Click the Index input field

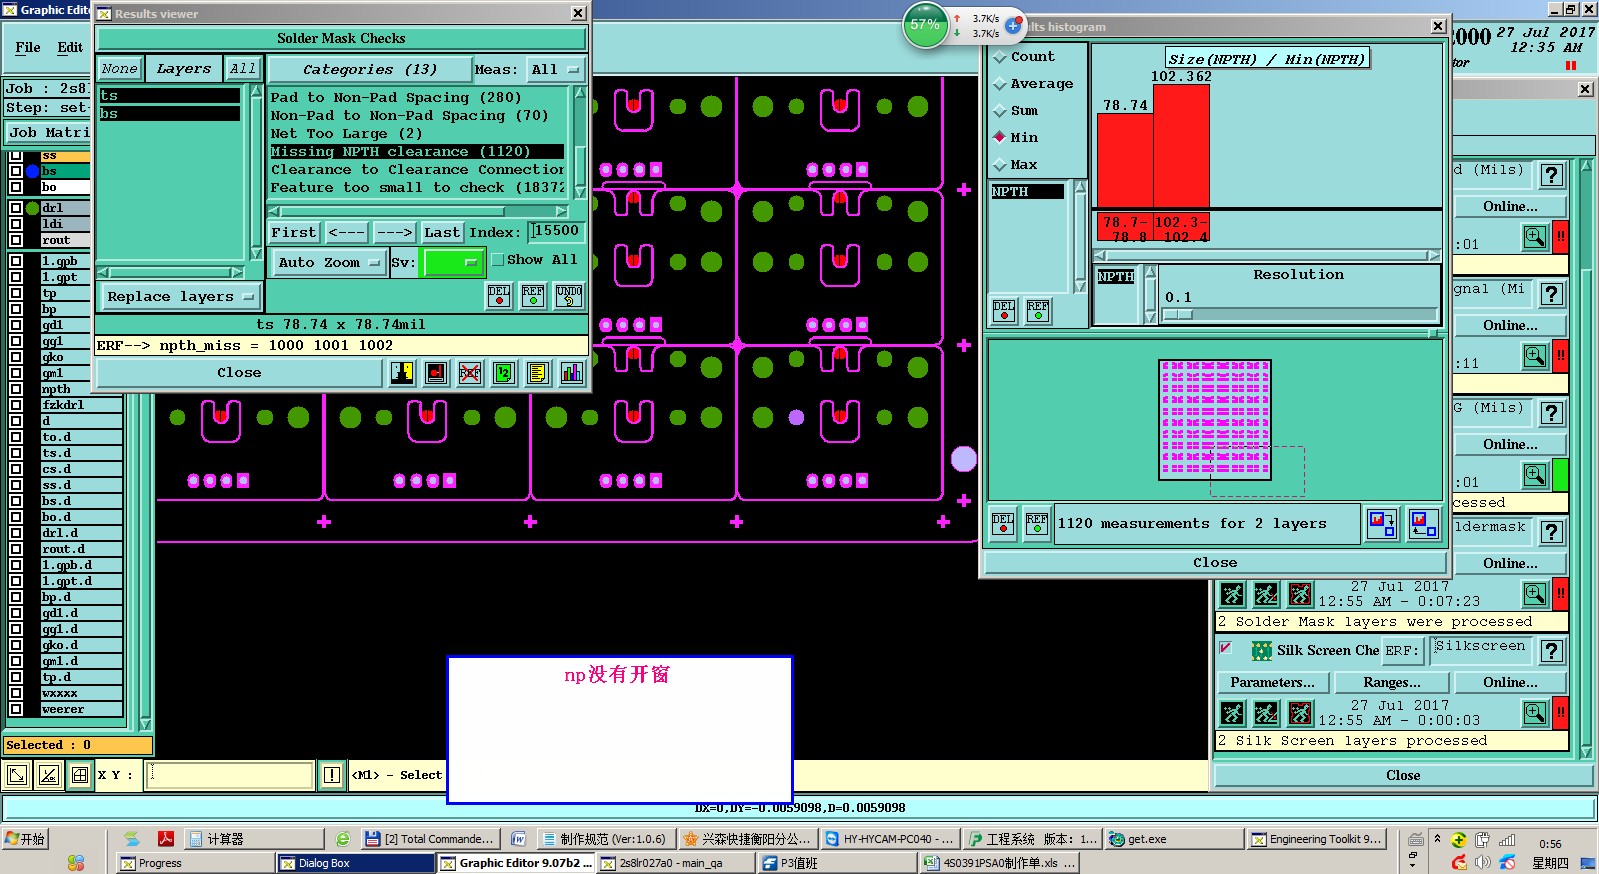pyautogui.click(x=556, y=231)
